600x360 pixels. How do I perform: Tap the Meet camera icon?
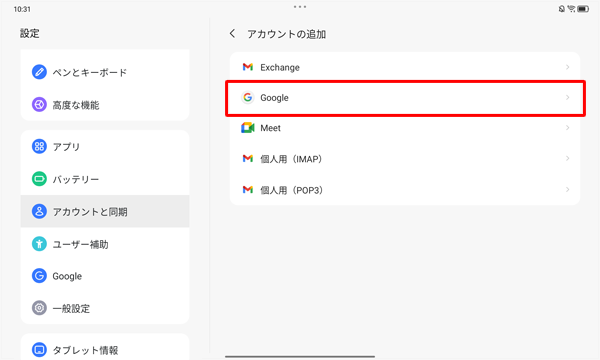248,128
